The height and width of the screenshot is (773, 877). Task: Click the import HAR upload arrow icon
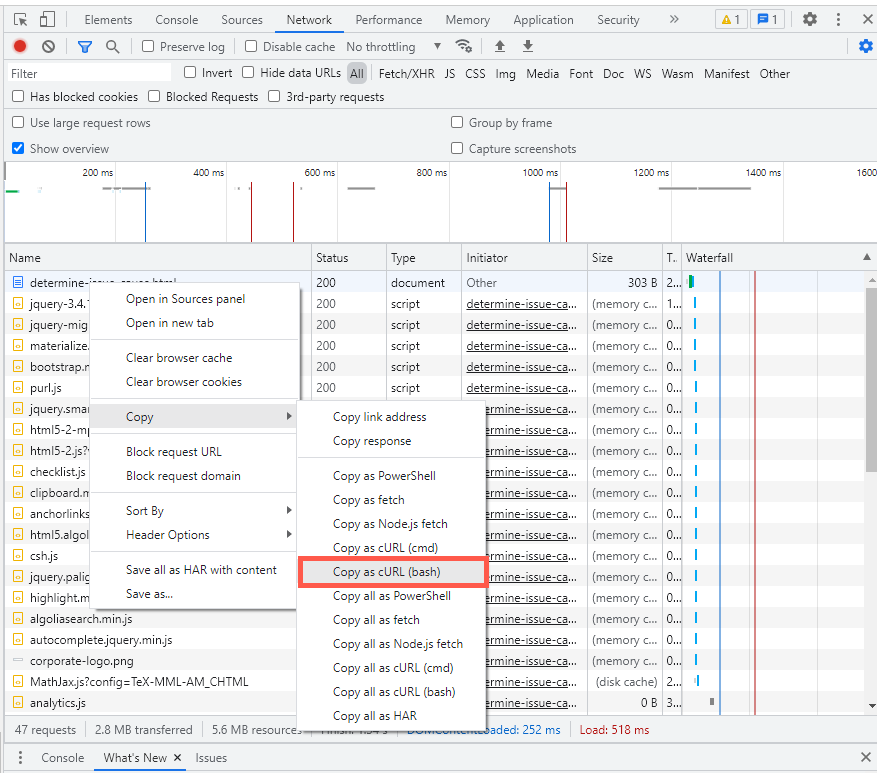[500, 46]
